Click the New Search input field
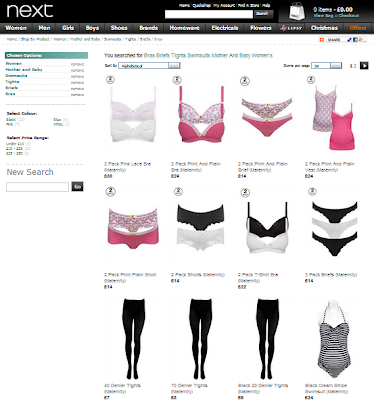This screenshot has height=400, width=374. coord(37,187)
